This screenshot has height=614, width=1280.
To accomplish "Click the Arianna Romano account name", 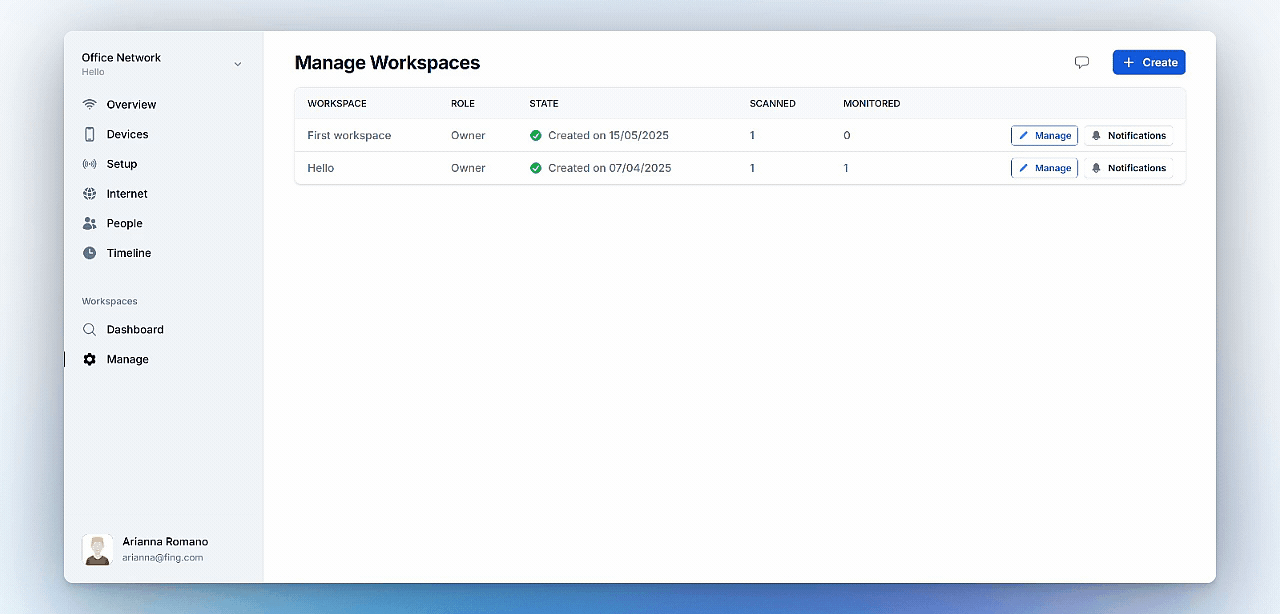I will coord(165,541).
